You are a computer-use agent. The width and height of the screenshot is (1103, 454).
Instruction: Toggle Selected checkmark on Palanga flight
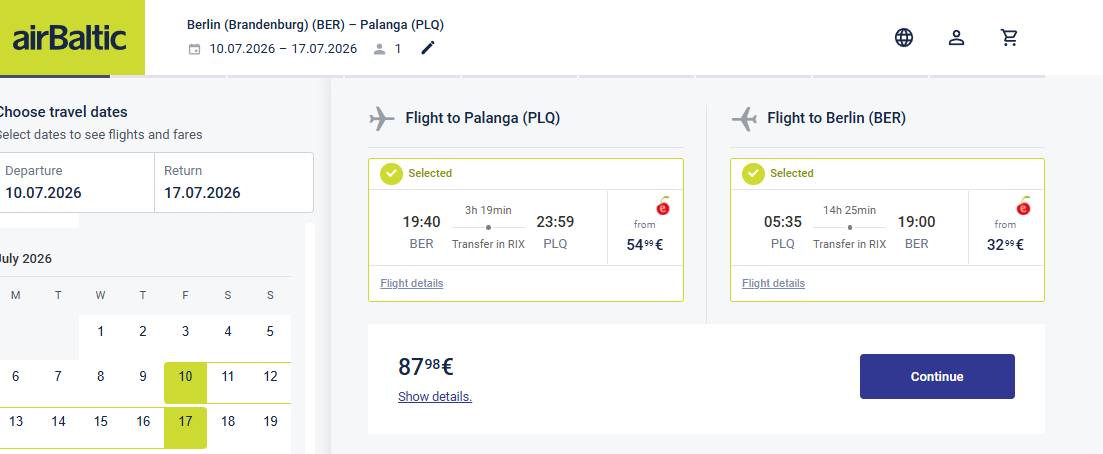click(x=391, y=173)
